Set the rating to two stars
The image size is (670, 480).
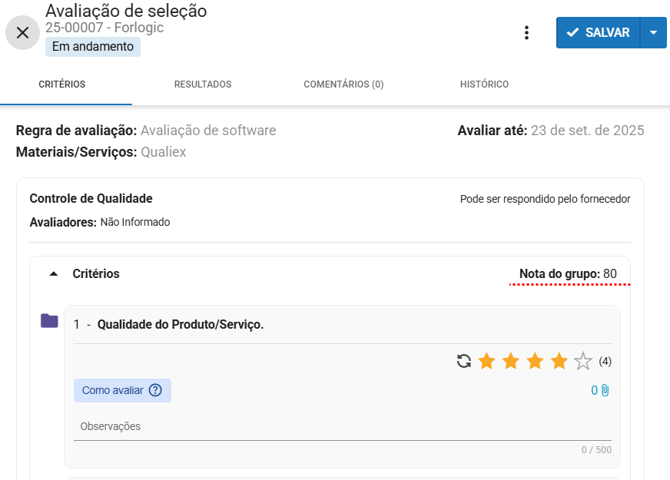click(511, 361)
